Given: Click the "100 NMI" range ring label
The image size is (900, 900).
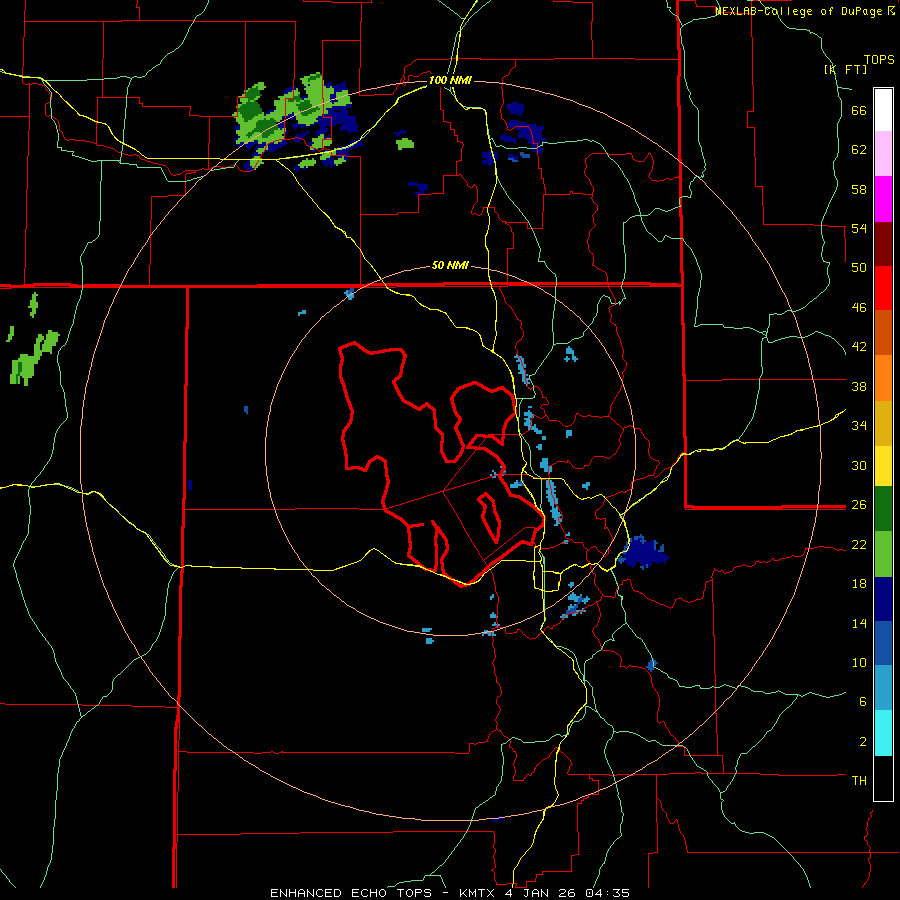Looking at the screenshot, I should pyautogui.click(x=450, y=80).
